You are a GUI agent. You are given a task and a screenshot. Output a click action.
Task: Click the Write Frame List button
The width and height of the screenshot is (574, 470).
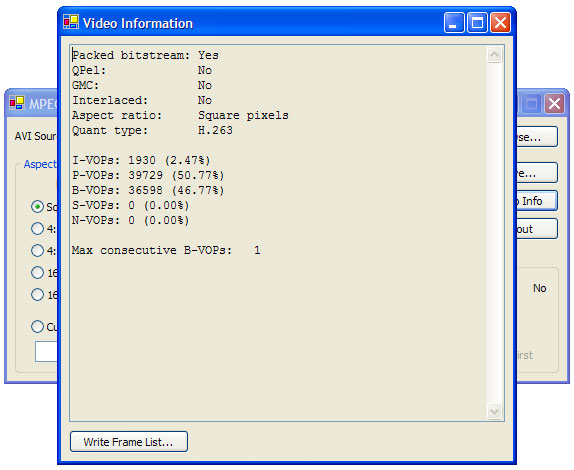129,441
